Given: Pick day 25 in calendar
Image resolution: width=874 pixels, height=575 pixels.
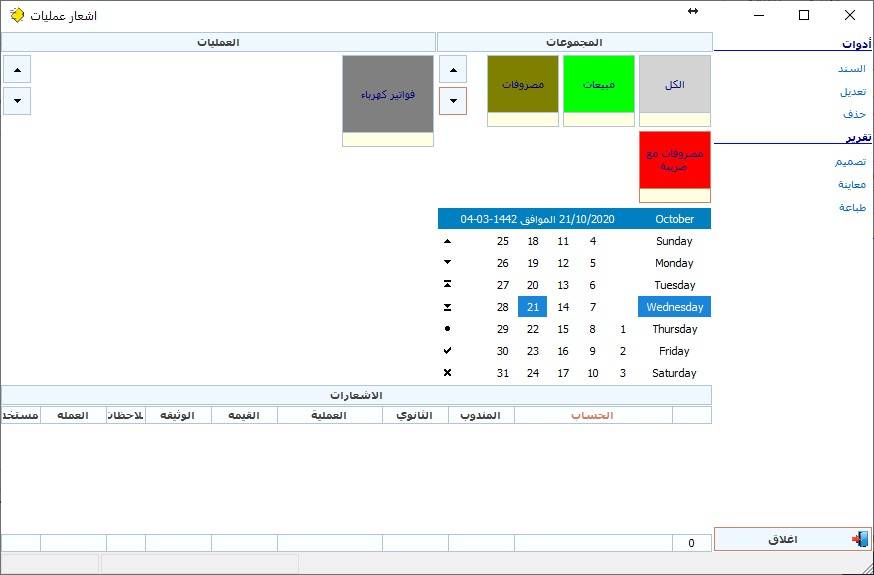Looking at the screenshot, I should (503, 241).
